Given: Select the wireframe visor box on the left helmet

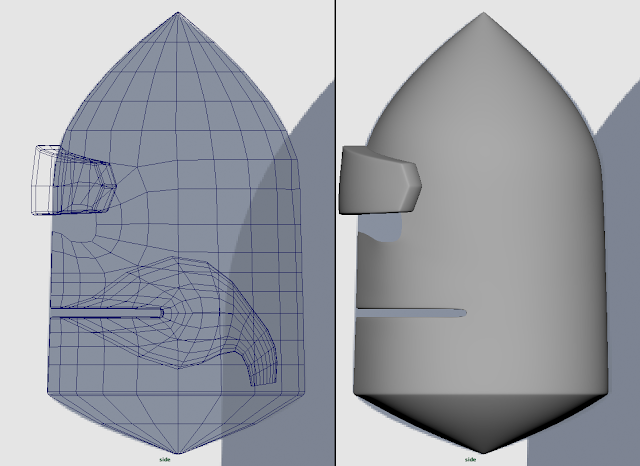Looking at the screenshot, I should (x=74, y=180).
